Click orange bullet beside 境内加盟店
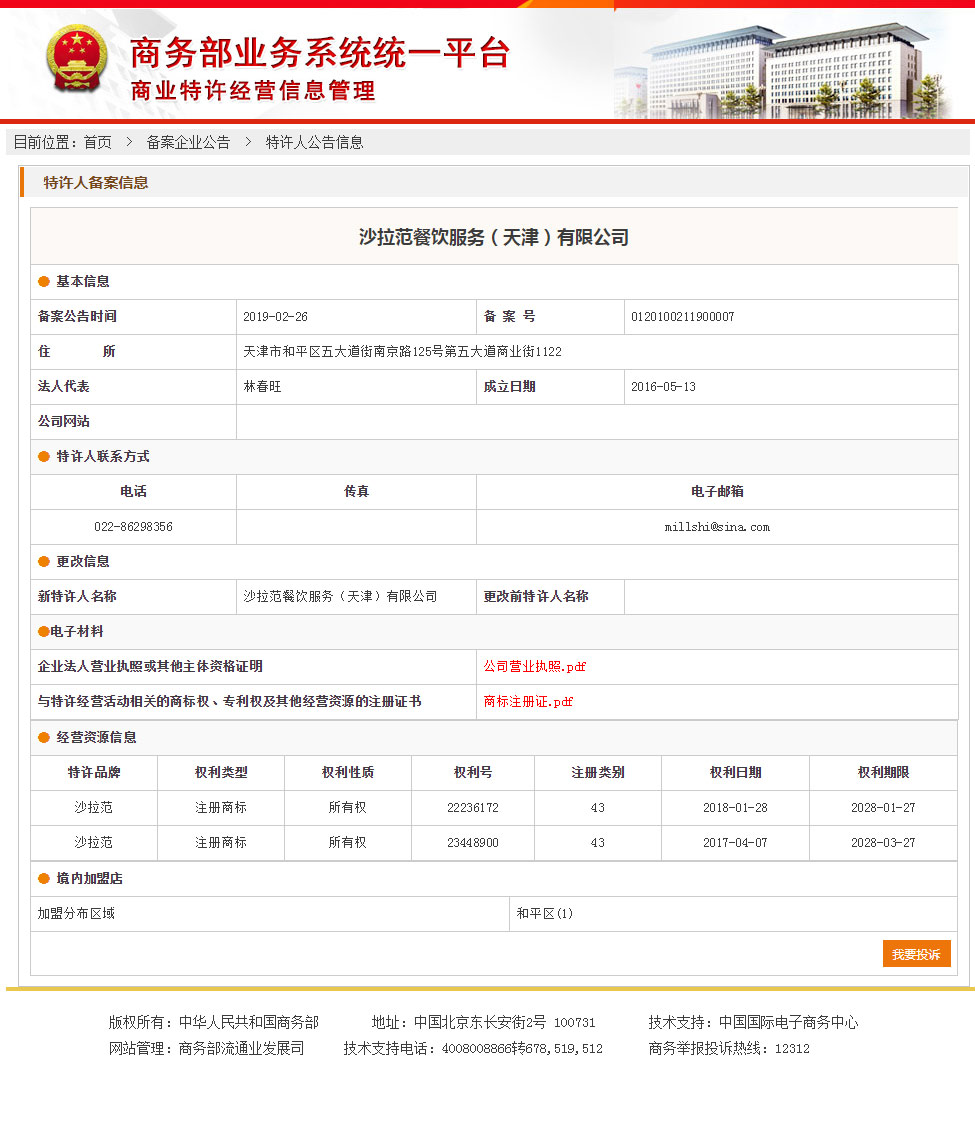The image size is (975, 1131). point(44,879)
